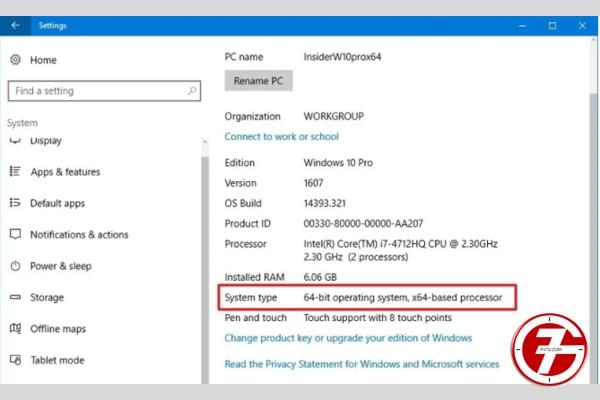The width and height of the screenshot is (600, 400).
Task: Select the Offline maps icon
Action: pos(16,329)
